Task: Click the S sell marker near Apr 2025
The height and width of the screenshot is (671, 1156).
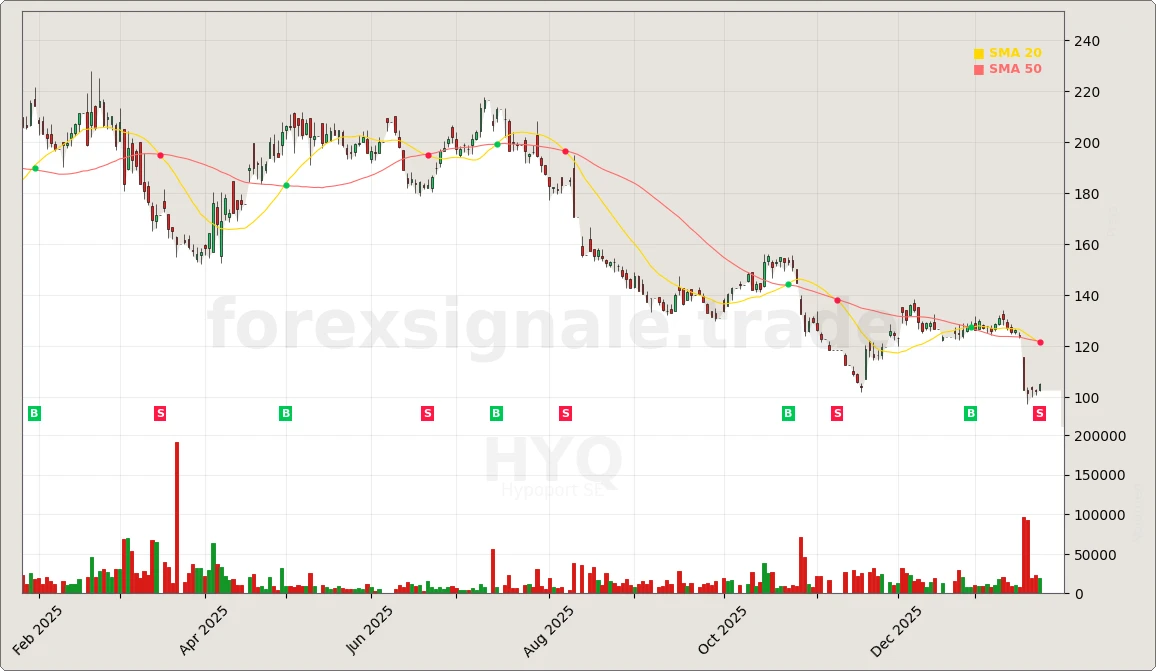Action: coord(160,412)
